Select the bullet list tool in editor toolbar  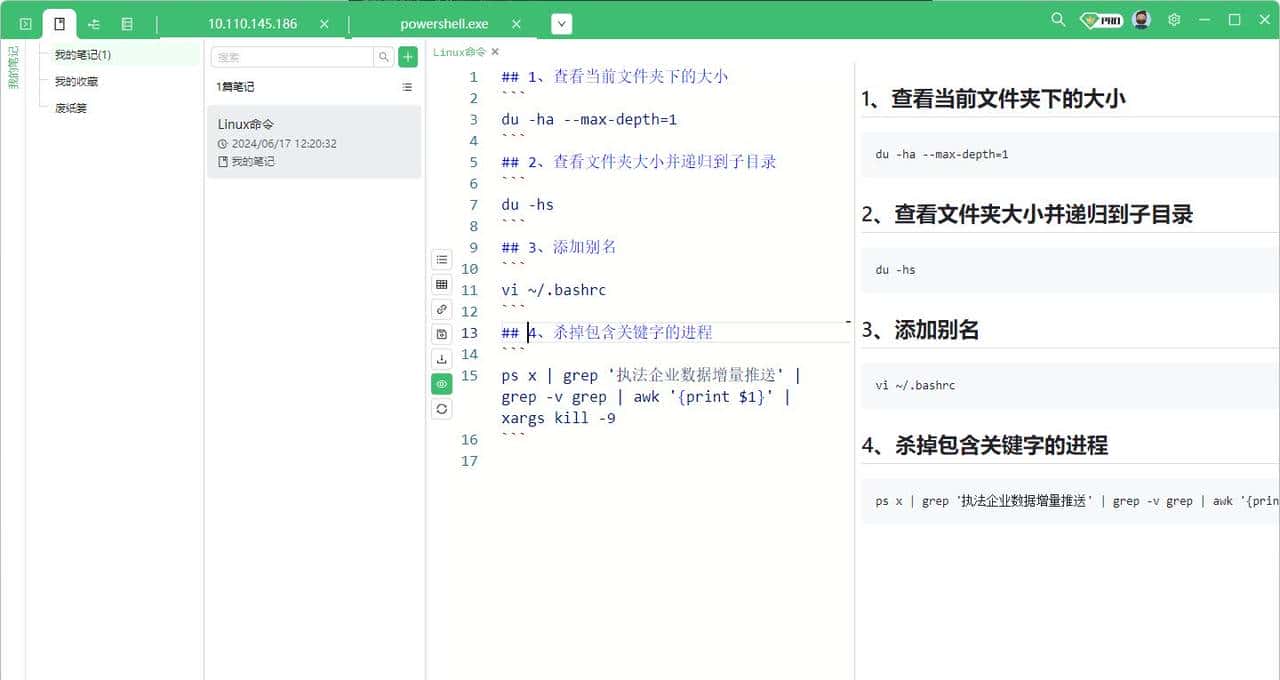coord(441,259)
